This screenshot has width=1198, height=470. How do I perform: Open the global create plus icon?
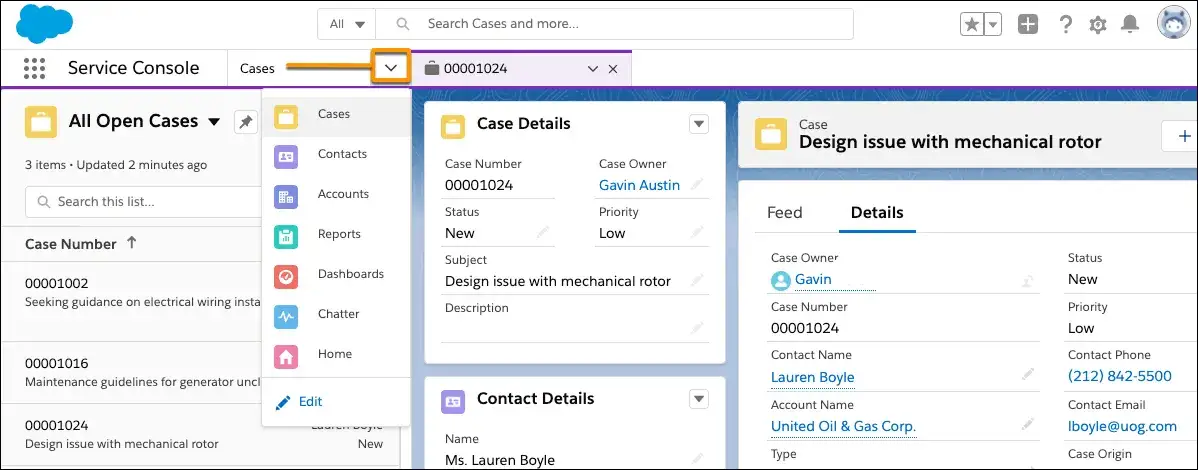click(1028, 24)
